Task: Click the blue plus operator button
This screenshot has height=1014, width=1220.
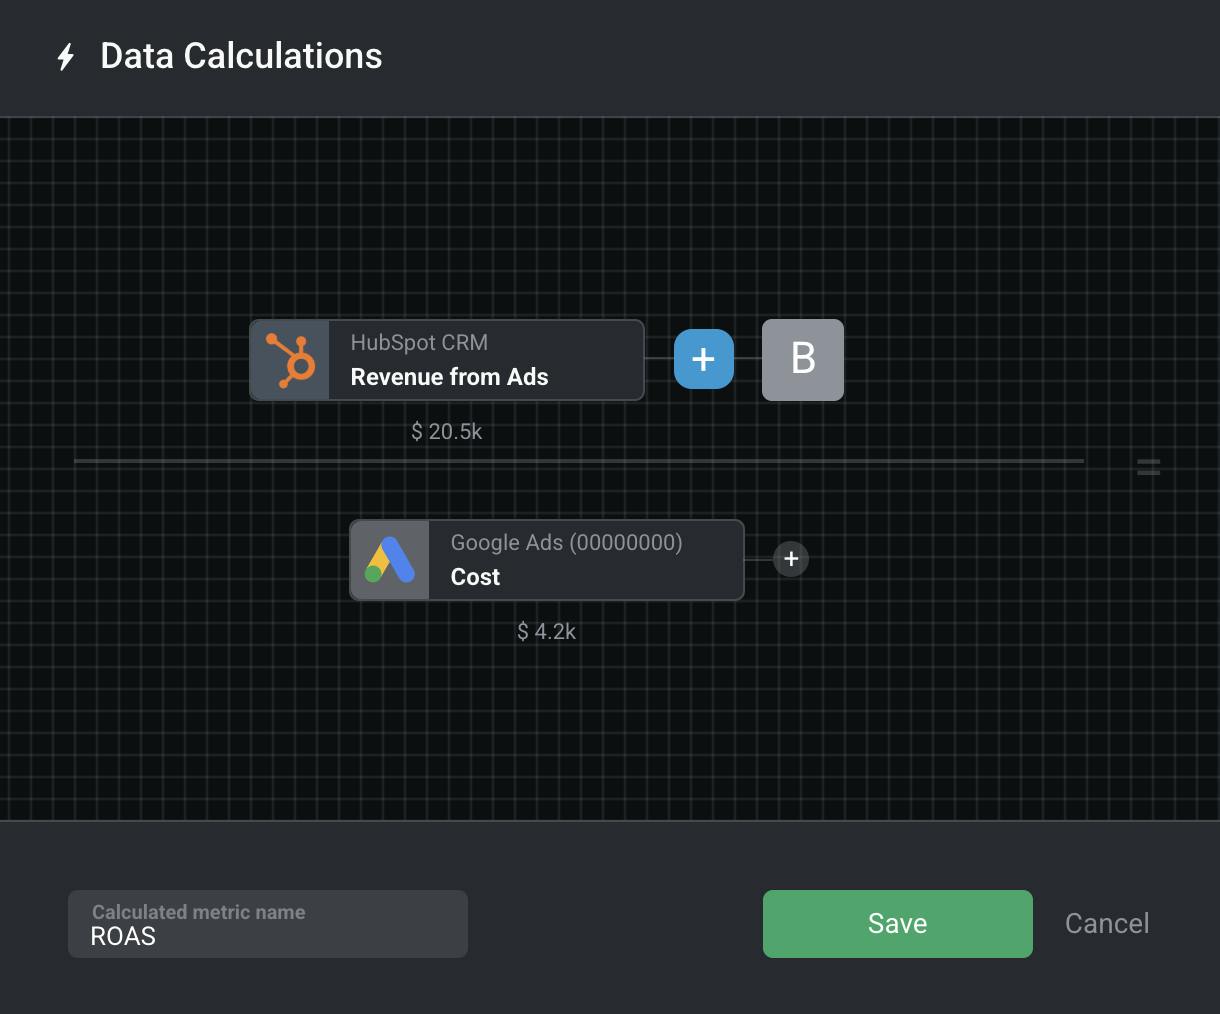Action: (704, 359)
